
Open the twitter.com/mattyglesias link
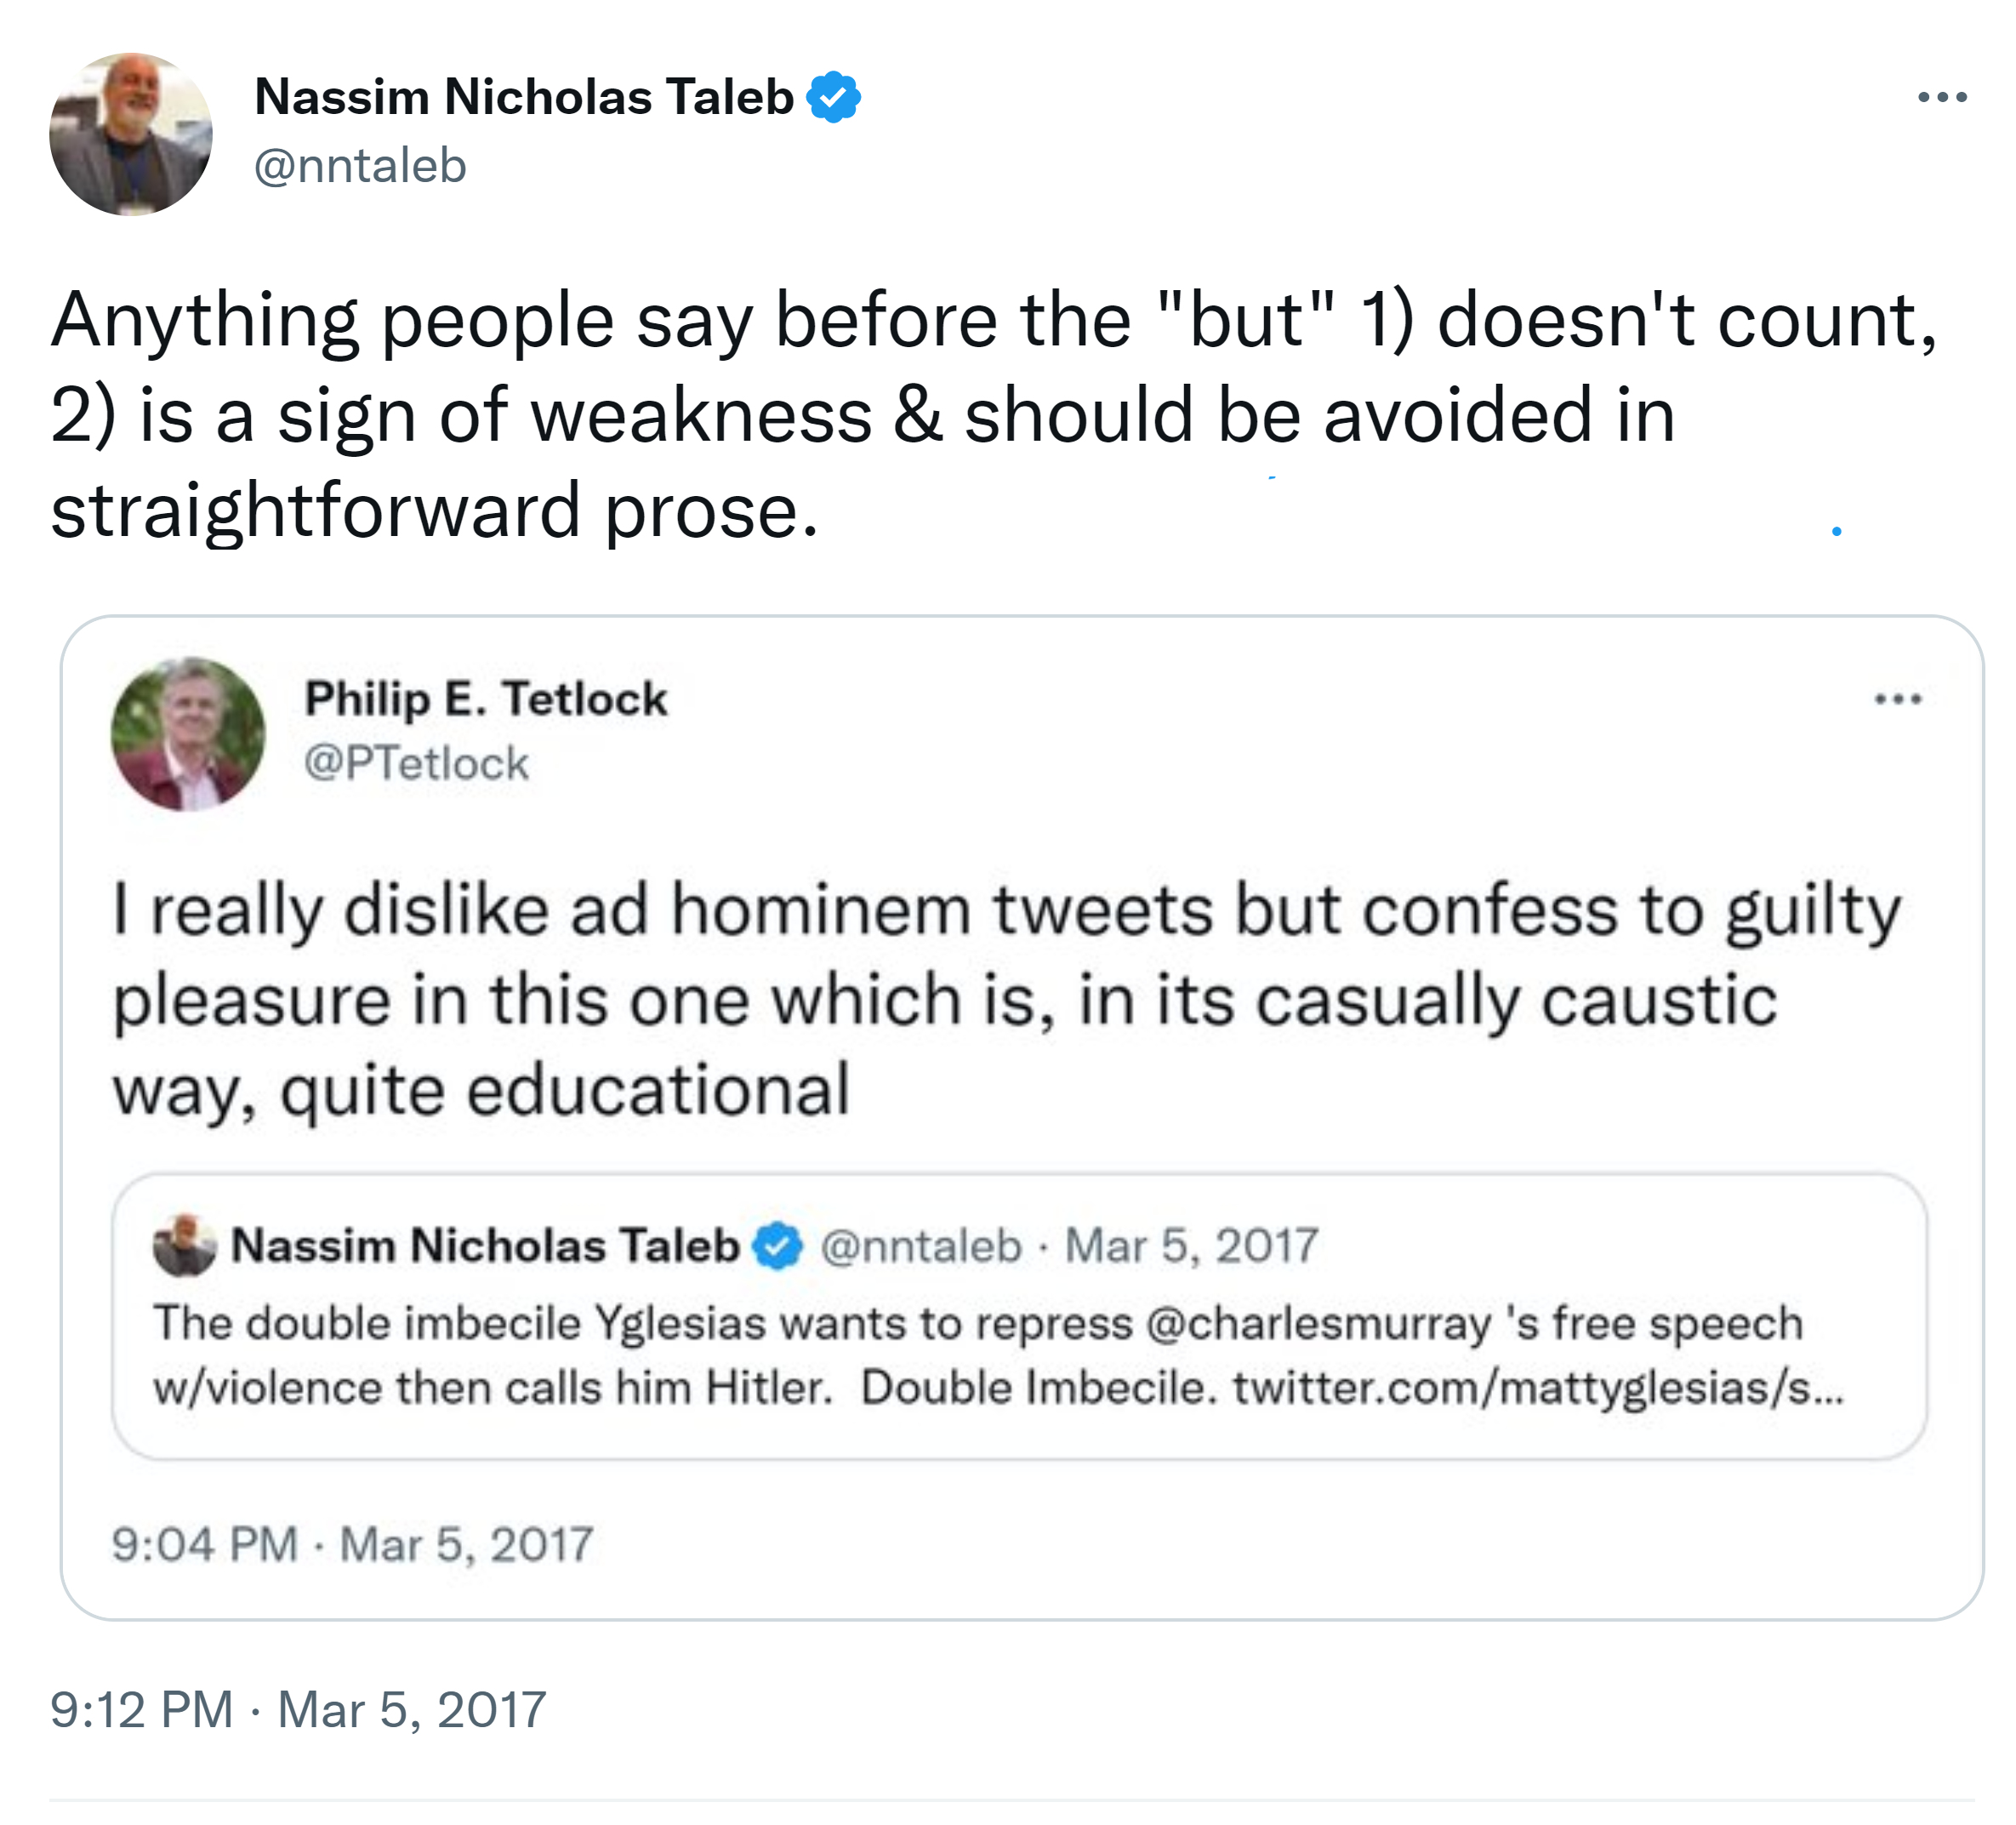click(1537, 1387)
